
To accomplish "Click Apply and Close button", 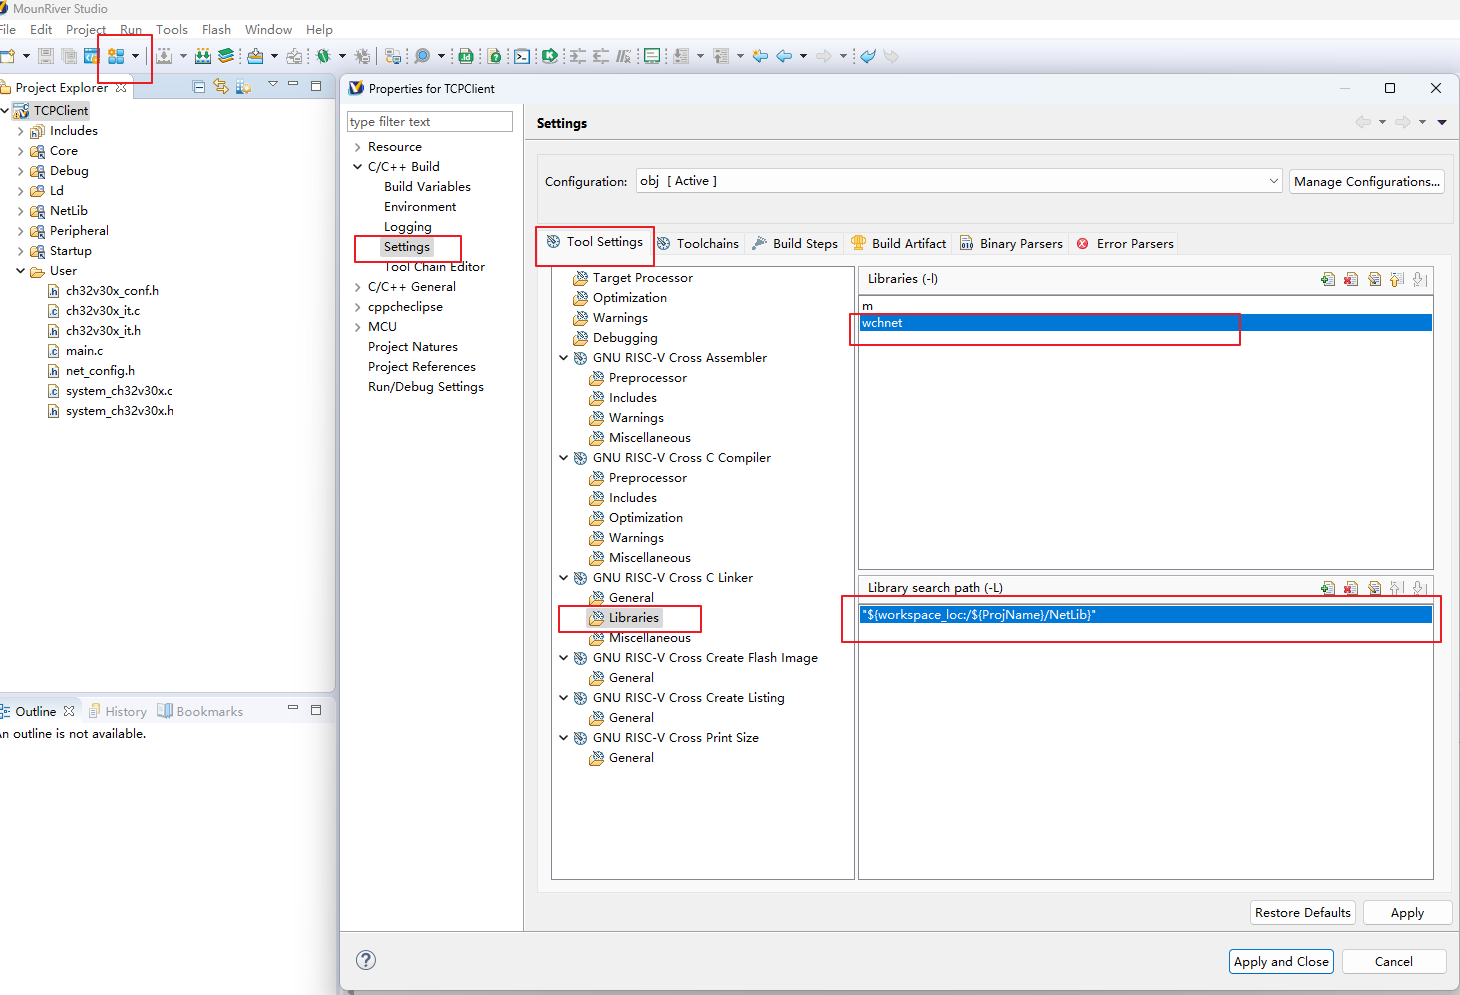I will [1281, 961].
